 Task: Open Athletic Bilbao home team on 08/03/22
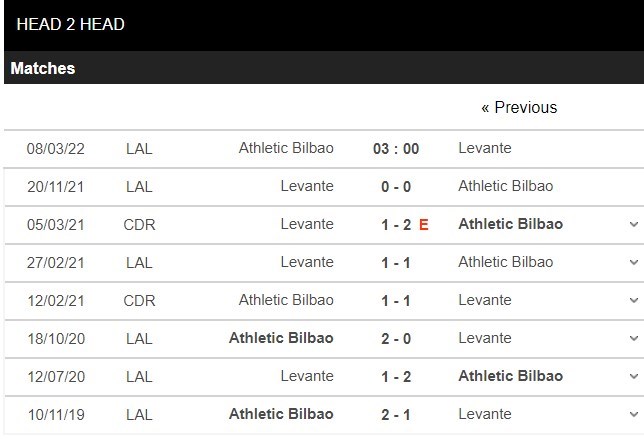286,148
